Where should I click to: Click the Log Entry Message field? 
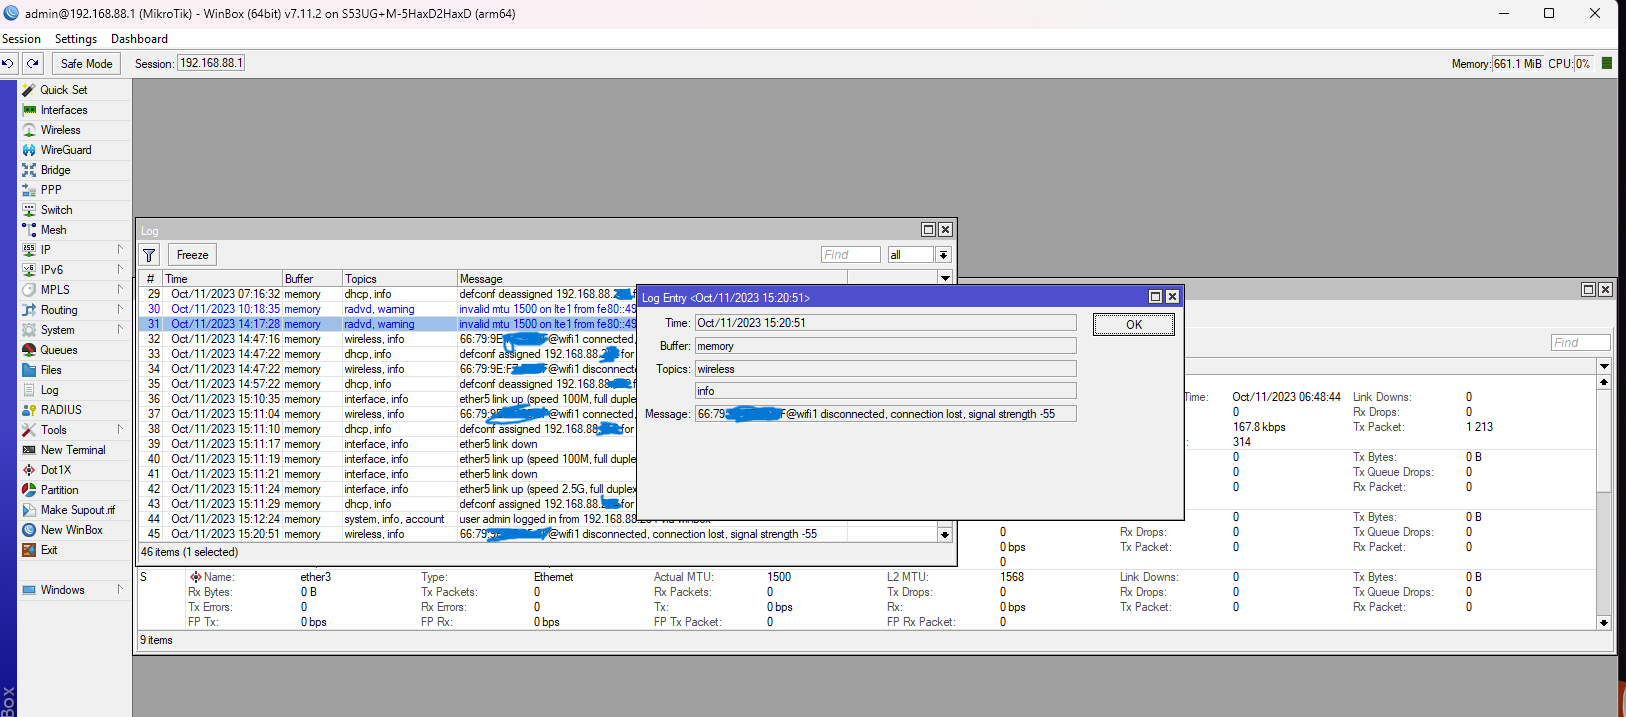[885, 414]
